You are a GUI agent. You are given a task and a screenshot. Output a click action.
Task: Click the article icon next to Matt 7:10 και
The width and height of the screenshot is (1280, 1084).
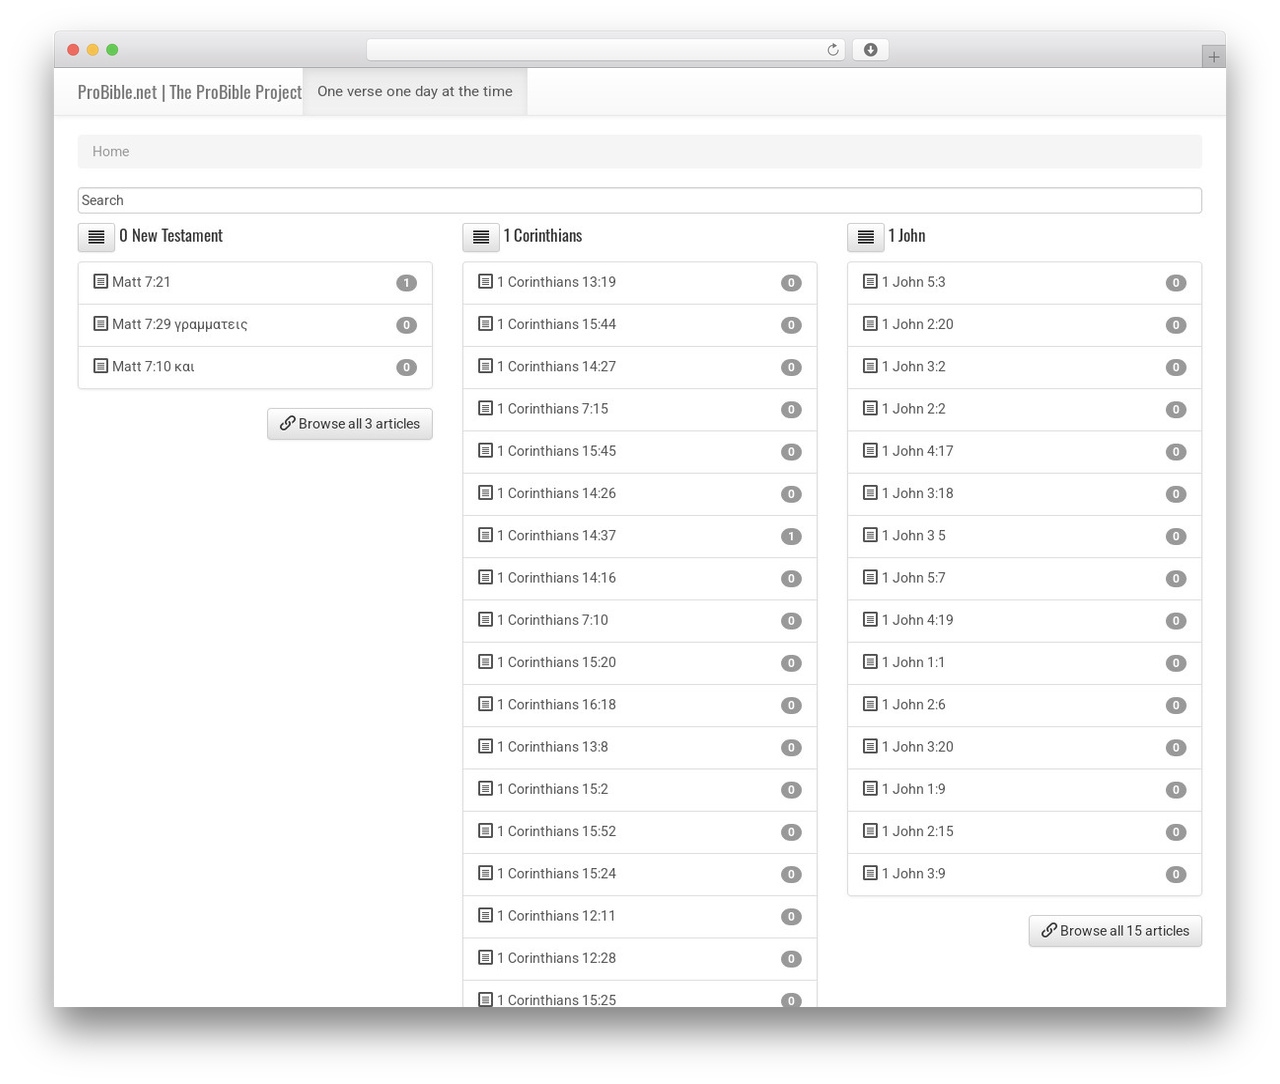pyautogui.click(x=100, y=366)
